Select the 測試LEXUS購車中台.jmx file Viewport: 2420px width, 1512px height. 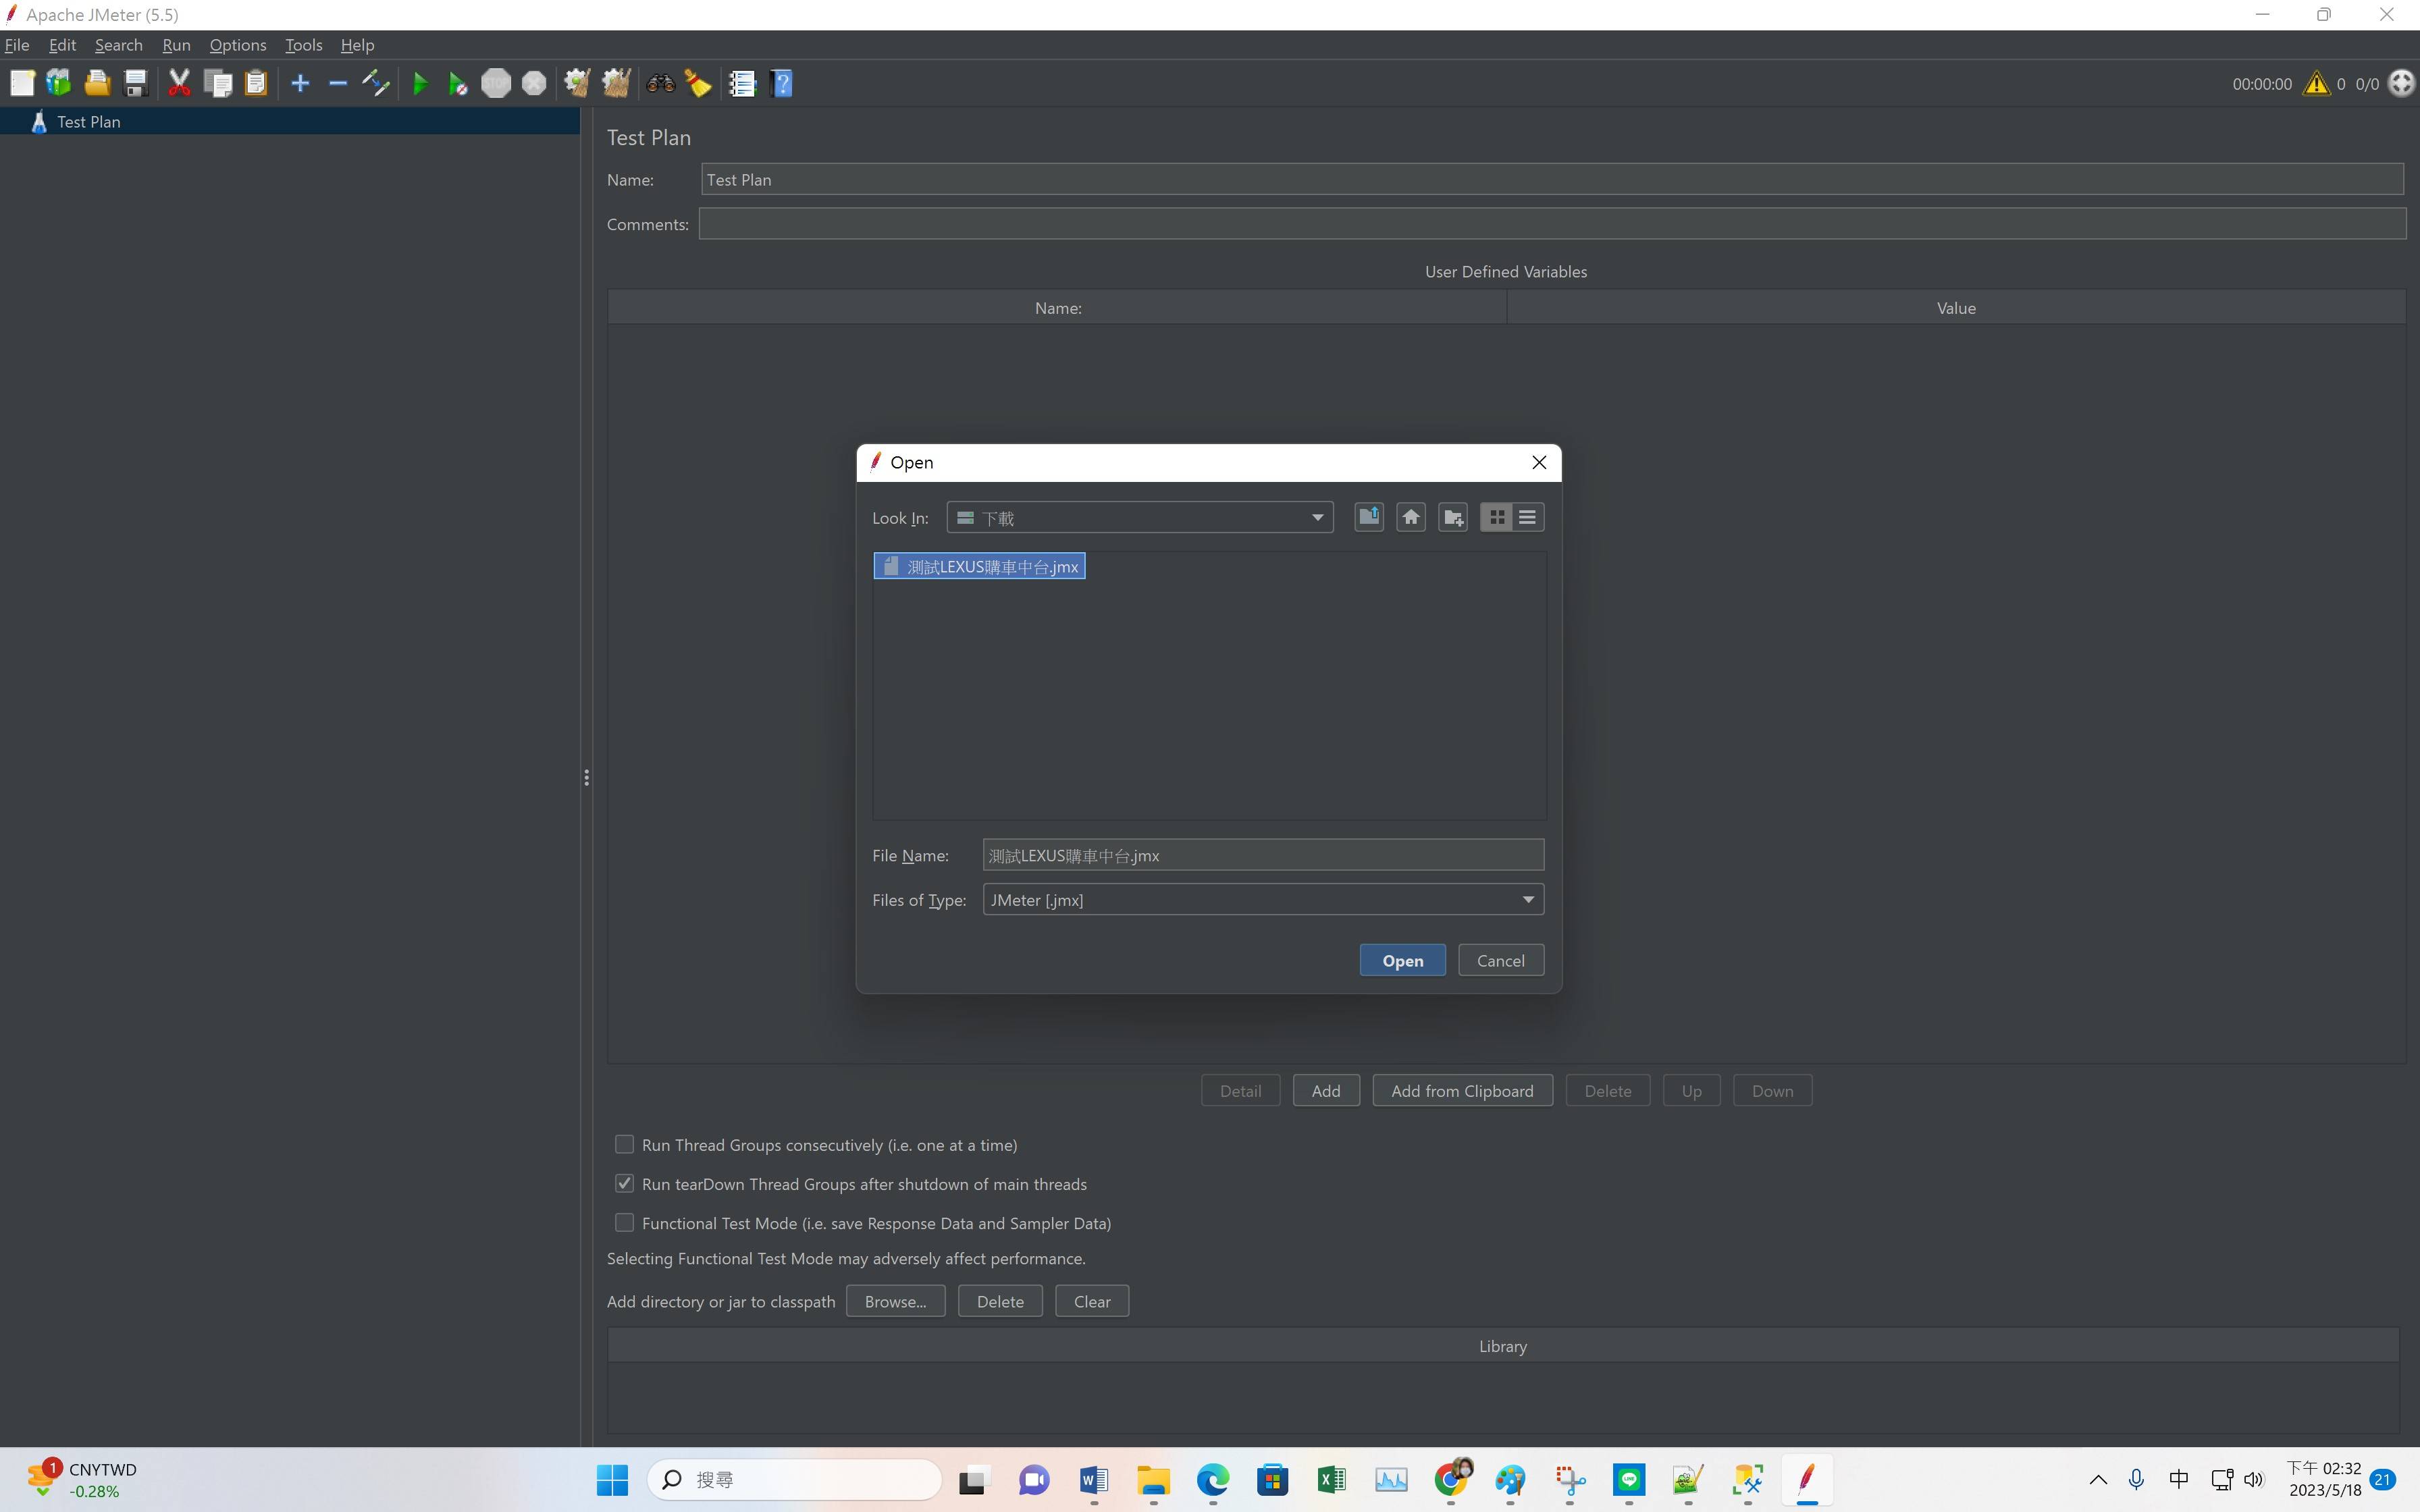pos(980,566)
